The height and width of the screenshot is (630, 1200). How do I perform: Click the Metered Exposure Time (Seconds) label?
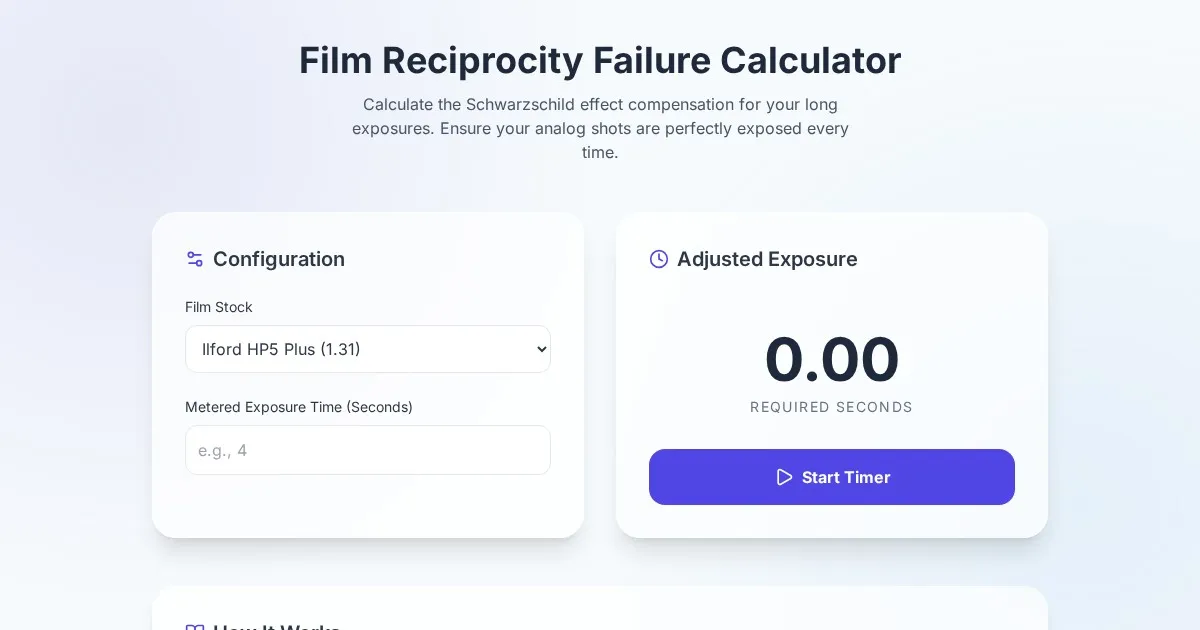(x=299, y=407)
